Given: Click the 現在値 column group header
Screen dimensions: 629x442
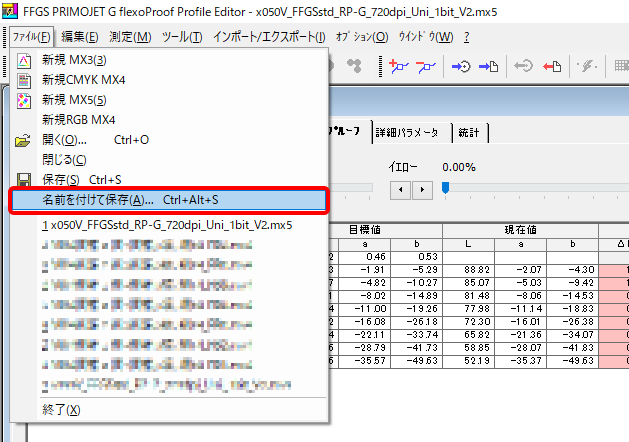Looking at the screenshot, I should (521, 230).
